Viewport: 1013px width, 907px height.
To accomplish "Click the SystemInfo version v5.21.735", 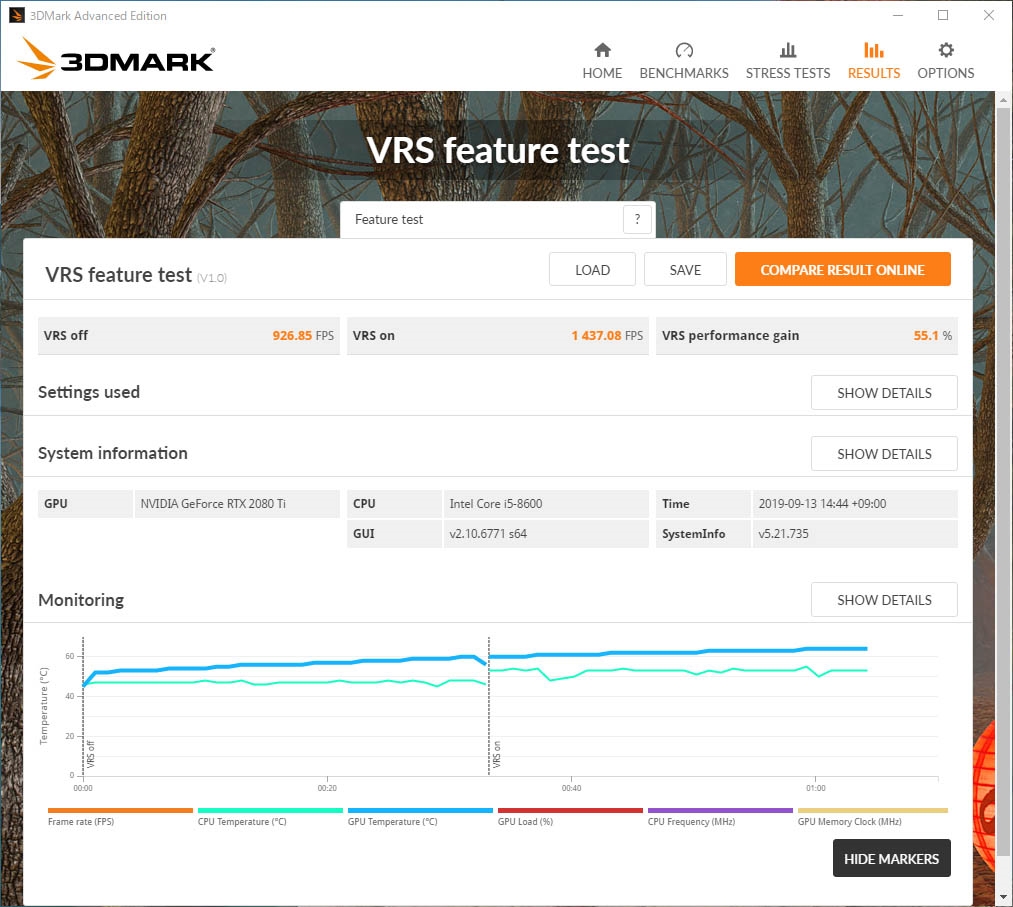I will click(x=855, y=534).
